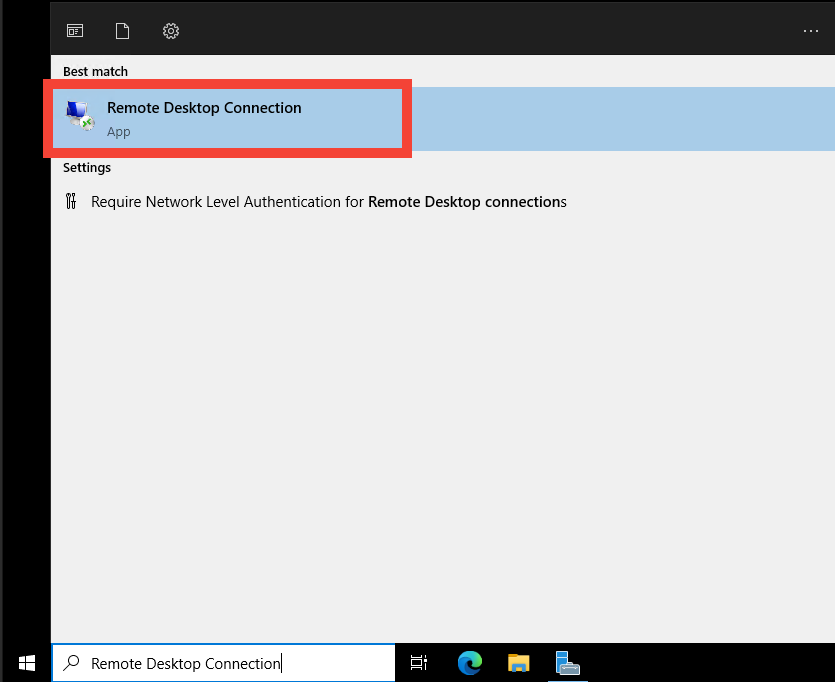
Task: Expand the more options ellipsis menu
Action: pyautogui.click(x=811, y=31)
